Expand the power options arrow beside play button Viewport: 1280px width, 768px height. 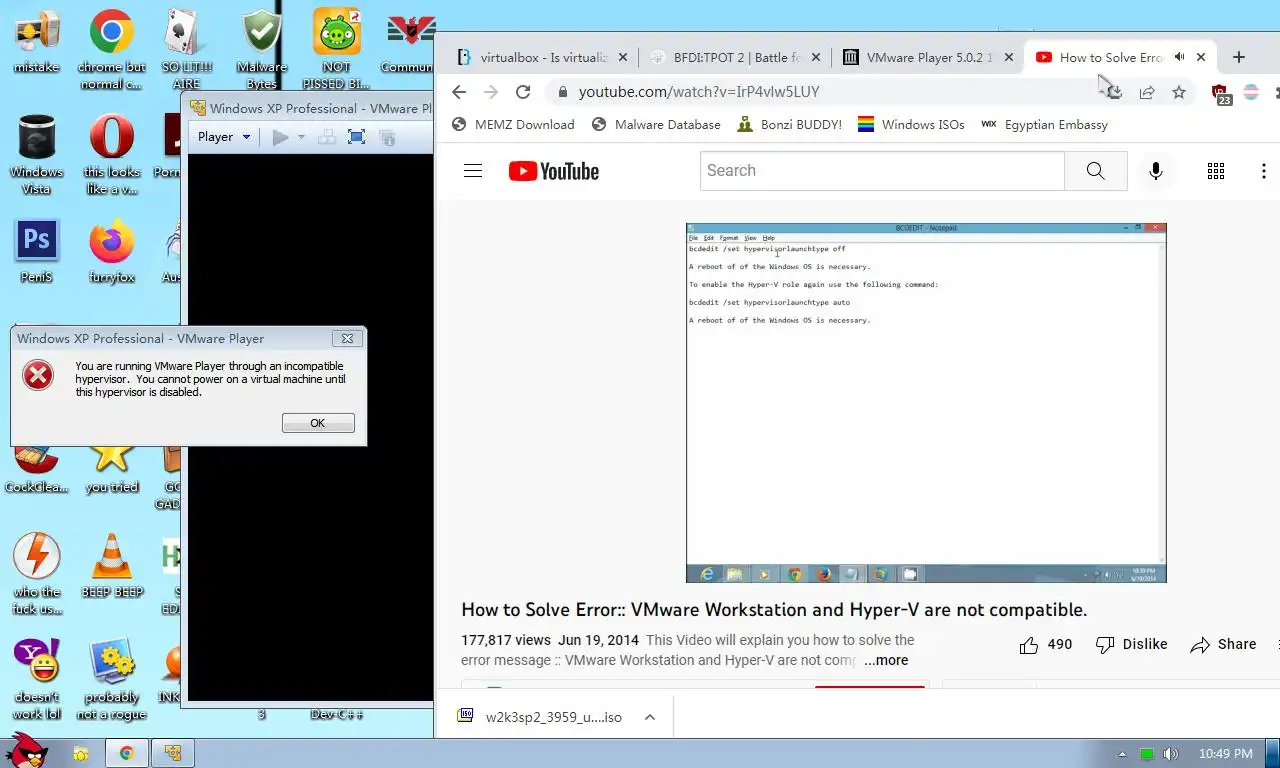pos(301,137)
